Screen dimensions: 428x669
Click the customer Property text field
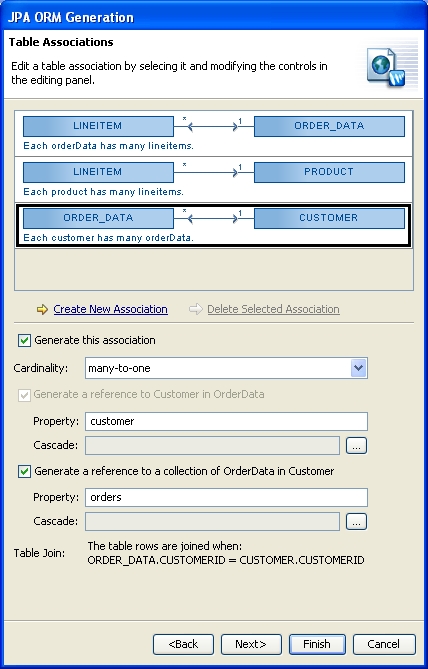(226, 422)
